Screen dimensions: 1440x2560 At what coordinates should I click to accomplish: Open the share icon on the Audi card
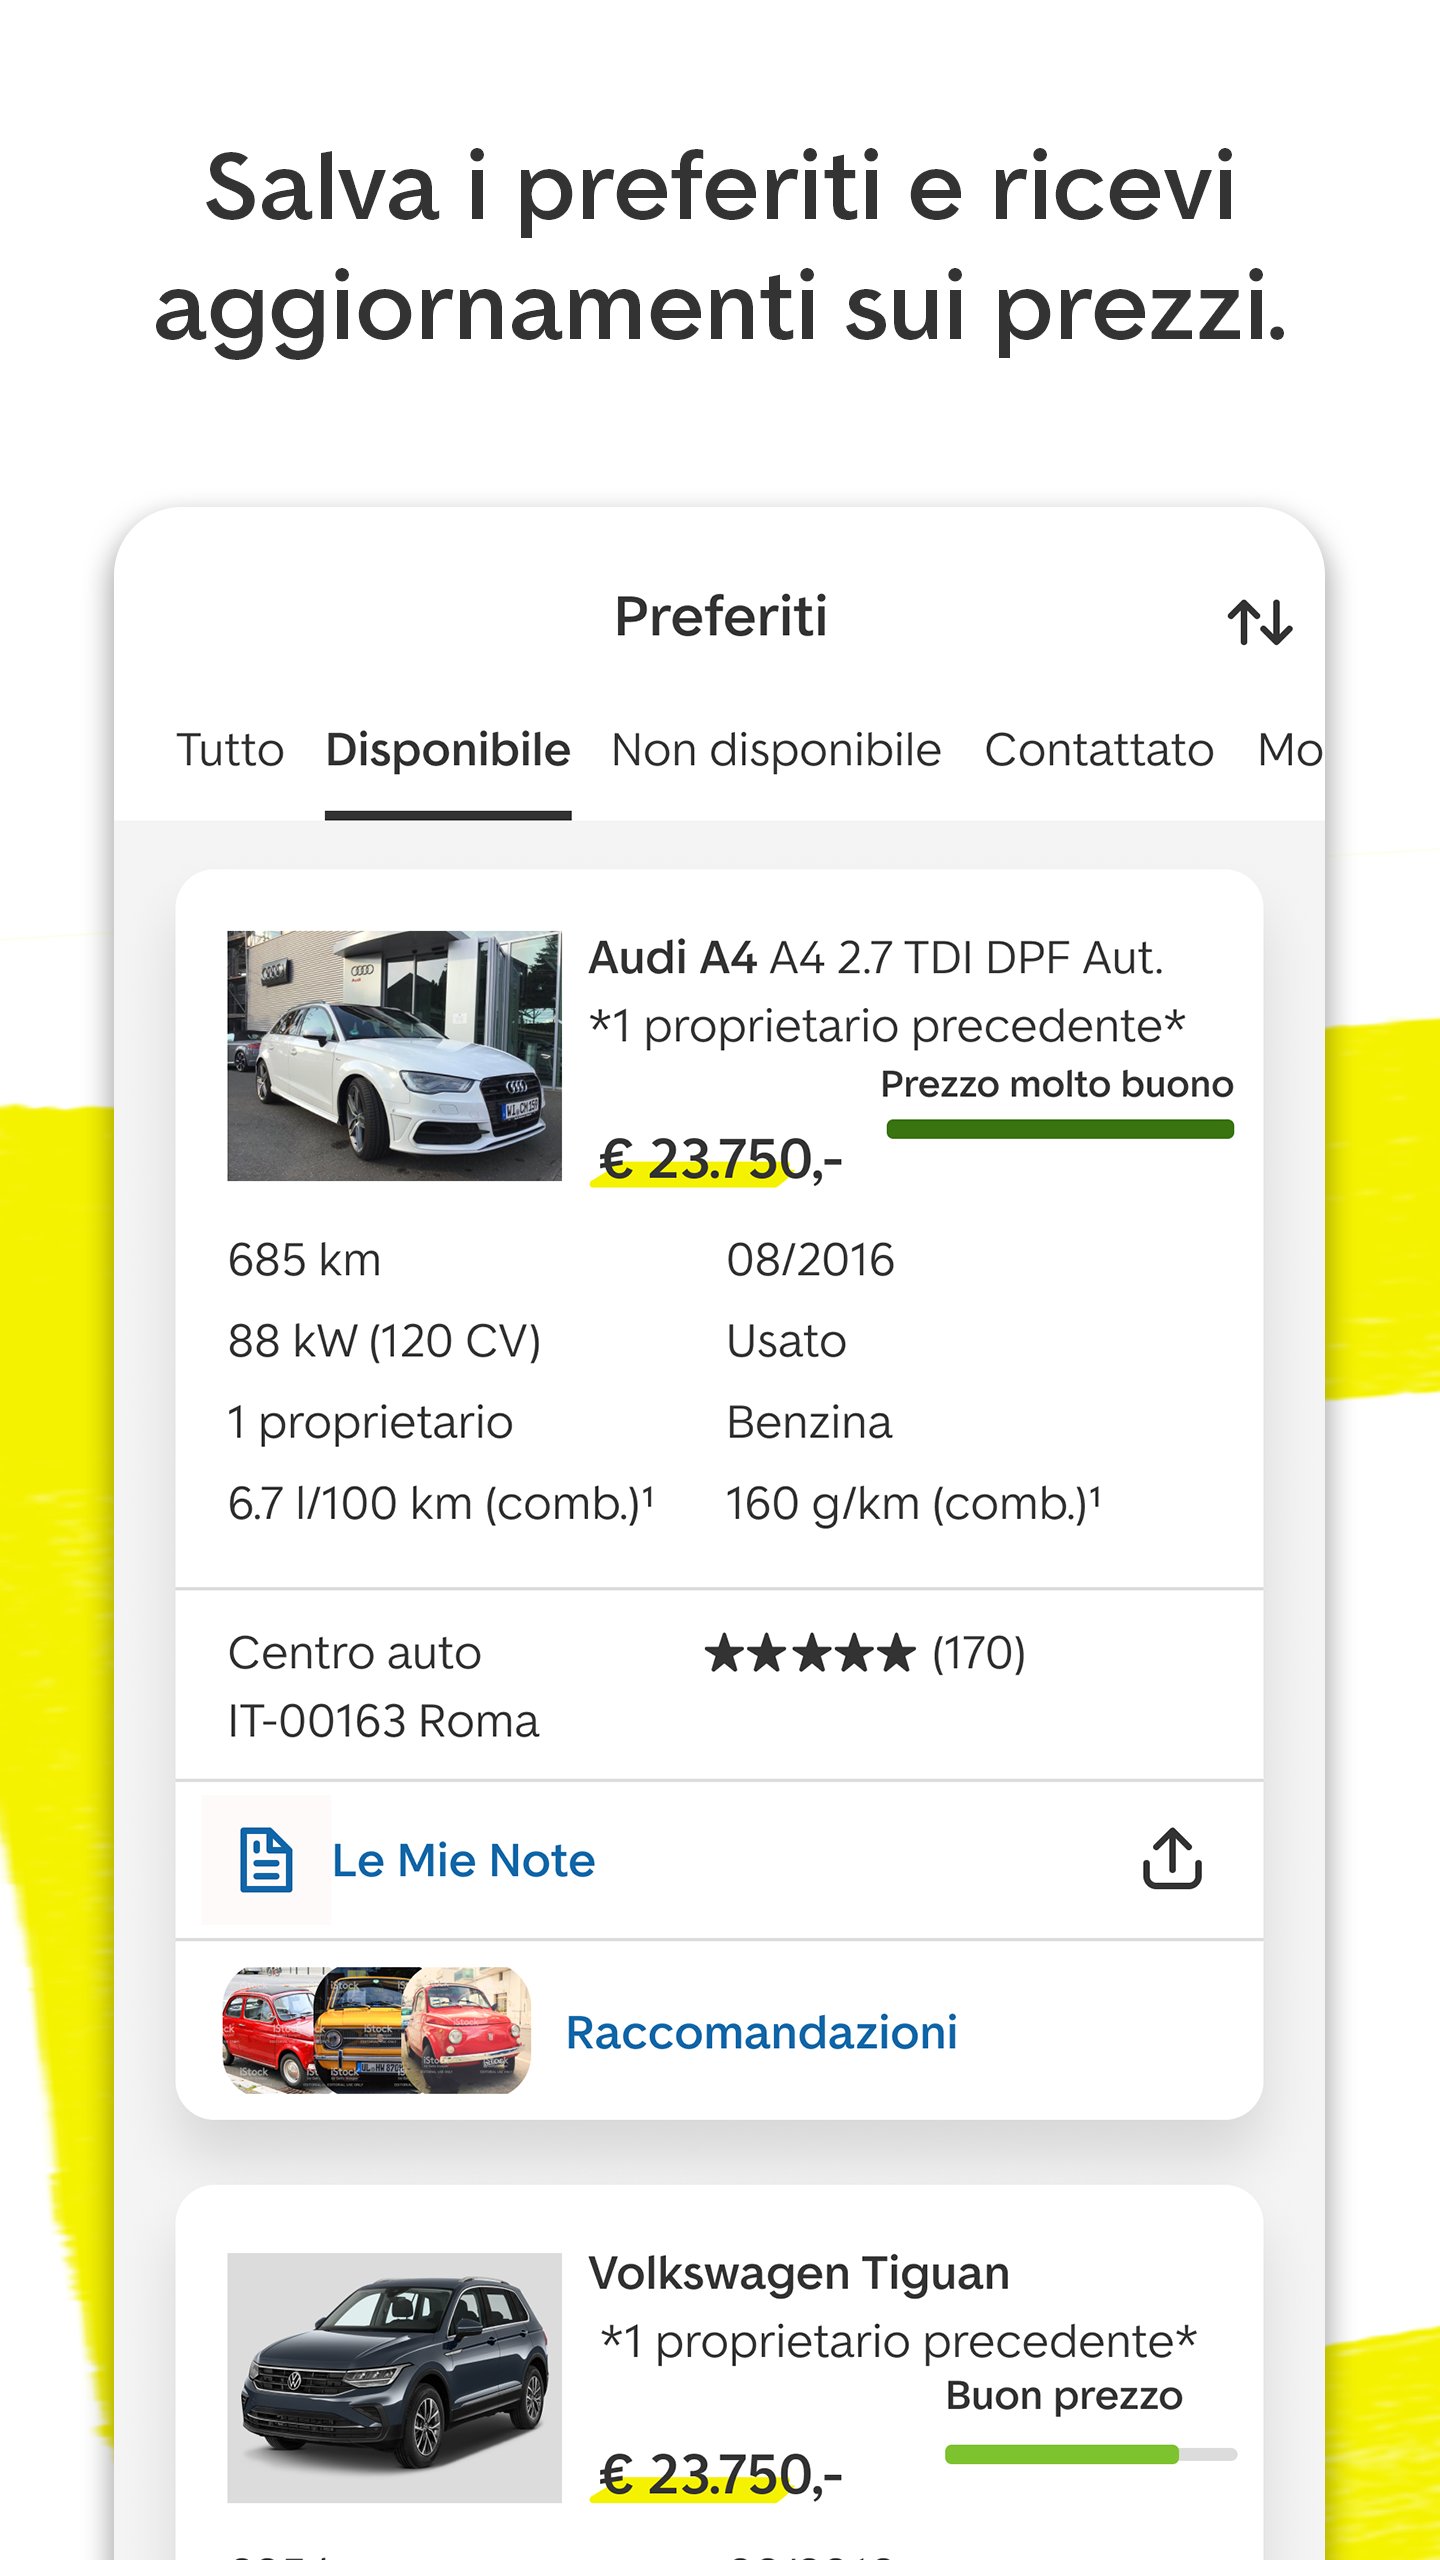point(1172,1859)
